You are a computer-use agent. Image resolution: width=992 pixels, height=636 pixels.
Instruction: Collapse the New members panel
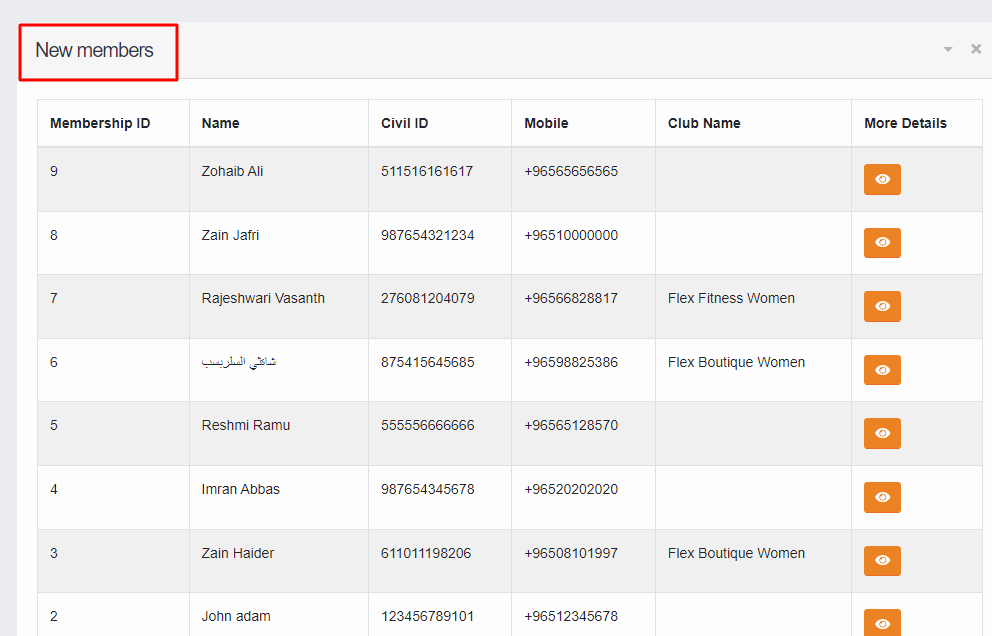coord(946,48)
